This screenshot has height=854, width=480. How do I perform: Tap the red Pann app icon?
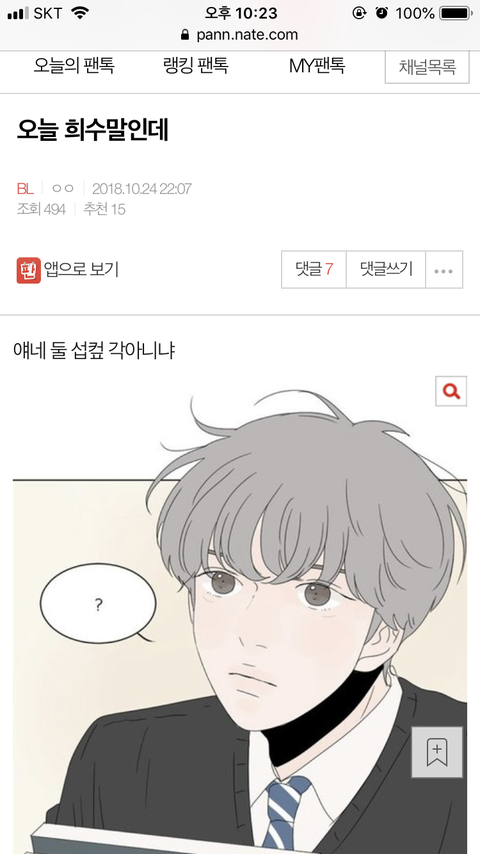(28, 270)
